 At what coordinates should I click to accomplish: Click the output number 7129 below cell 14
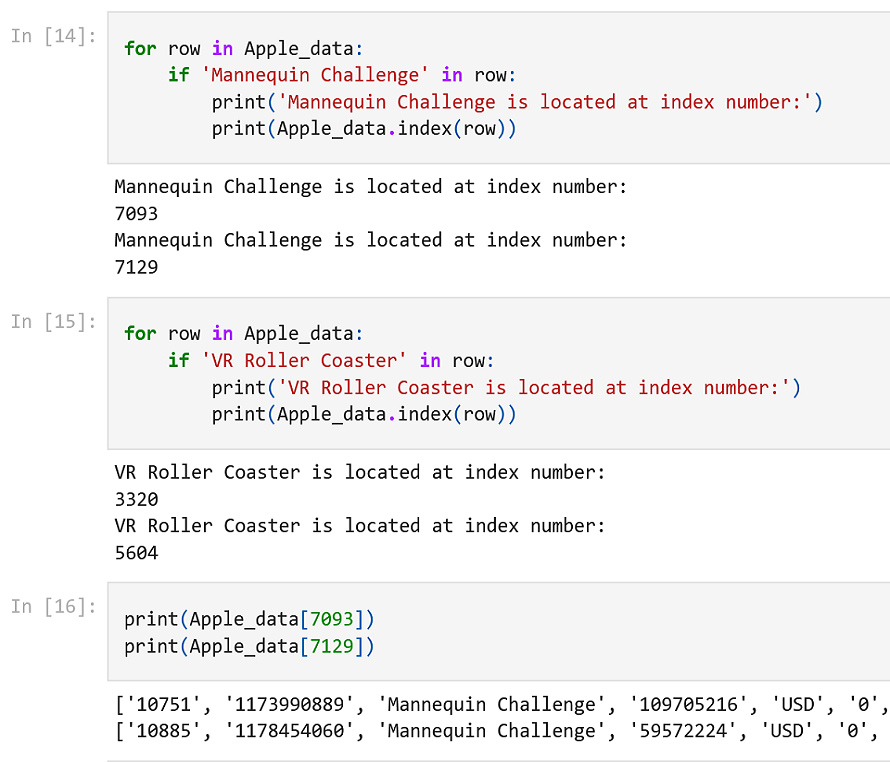pos(137,268)
